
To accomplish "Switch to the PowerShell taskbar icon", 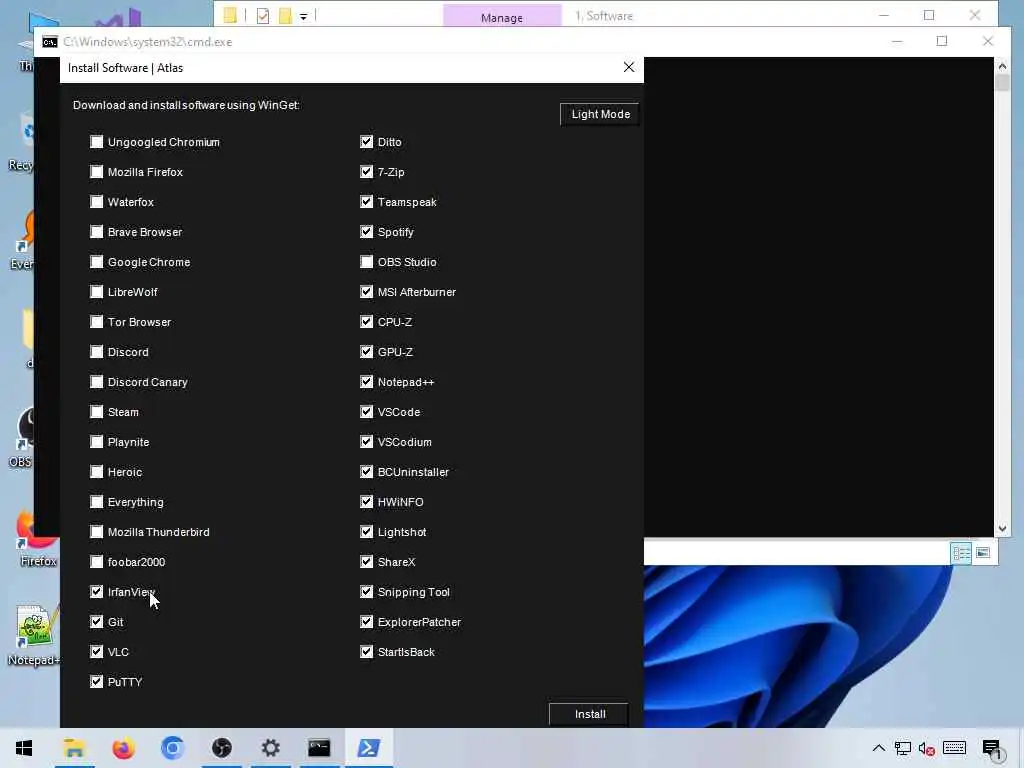I will click(368, 748).
